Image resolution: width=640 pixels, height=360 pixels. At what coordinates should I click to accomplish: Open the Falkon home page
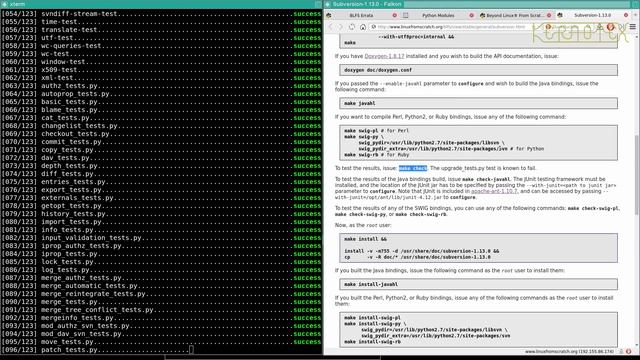(363, 27)
